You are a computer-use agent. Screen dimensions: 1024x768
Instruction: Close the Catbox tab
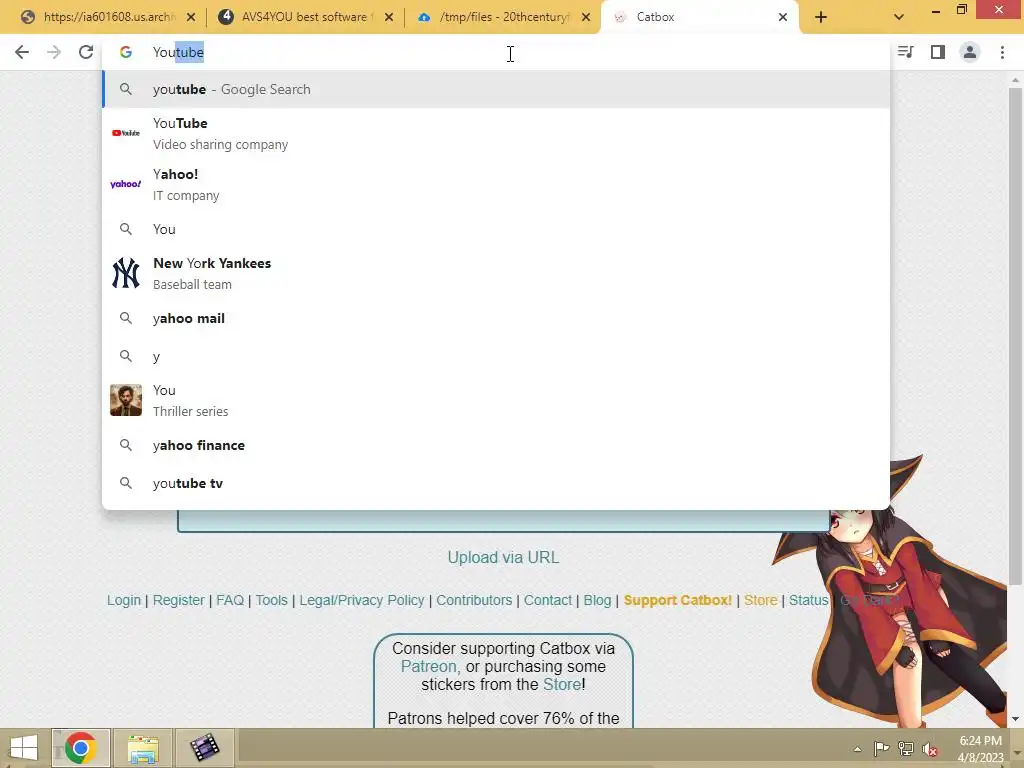pyautogui.click(x=783, y=17)
